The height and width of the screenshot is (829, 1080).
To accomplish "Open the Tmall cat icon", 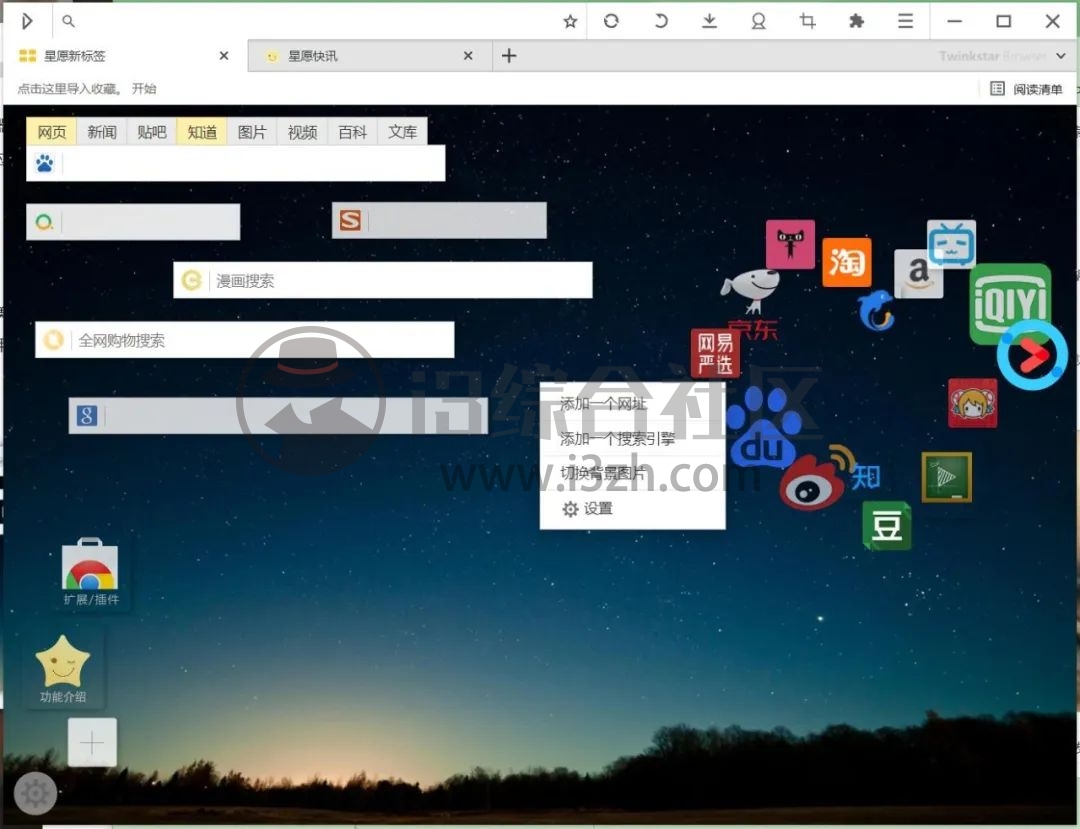I will click(790, 244).
